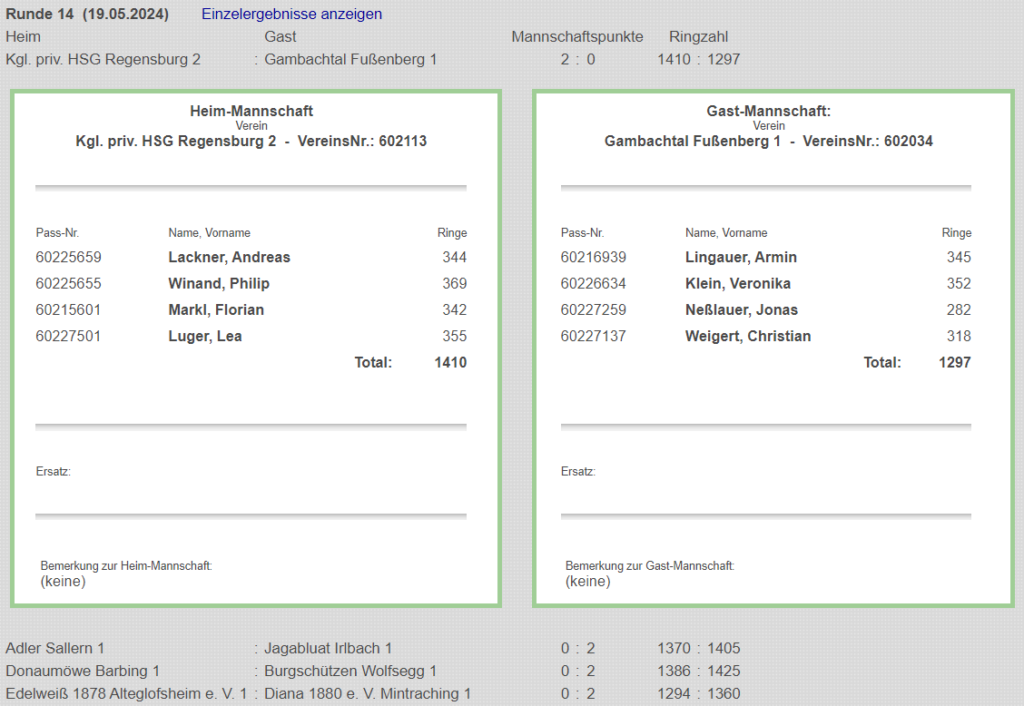
Task: Click Kgl. priv. HSG Regensburg 2 match row
Action: tap(103, 59)
